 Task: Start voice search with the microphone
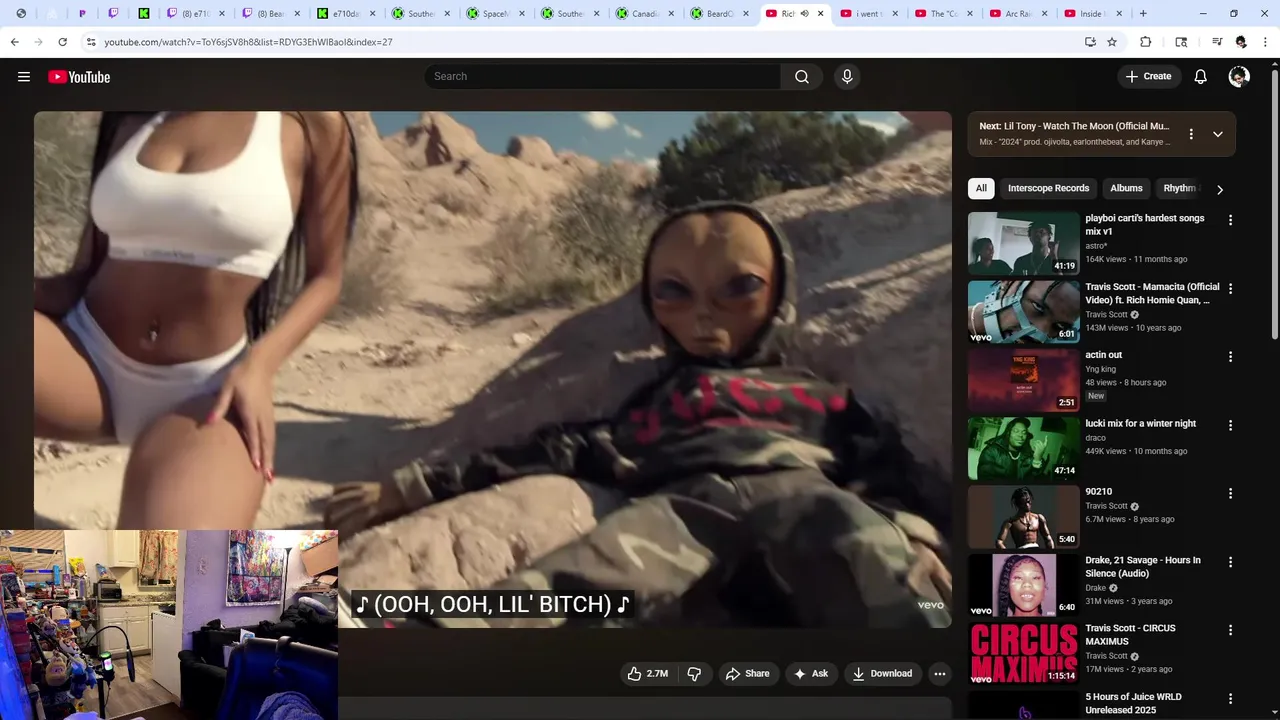pyautogui.click(x=847, y=77)
